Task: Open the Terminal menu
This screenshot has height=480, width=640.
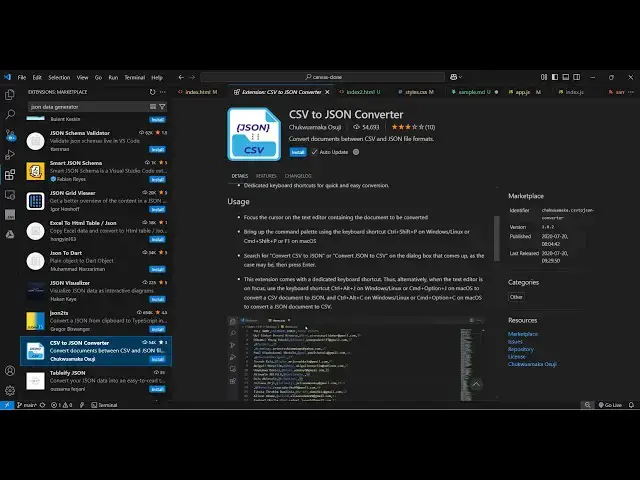Action: (135, 77)
